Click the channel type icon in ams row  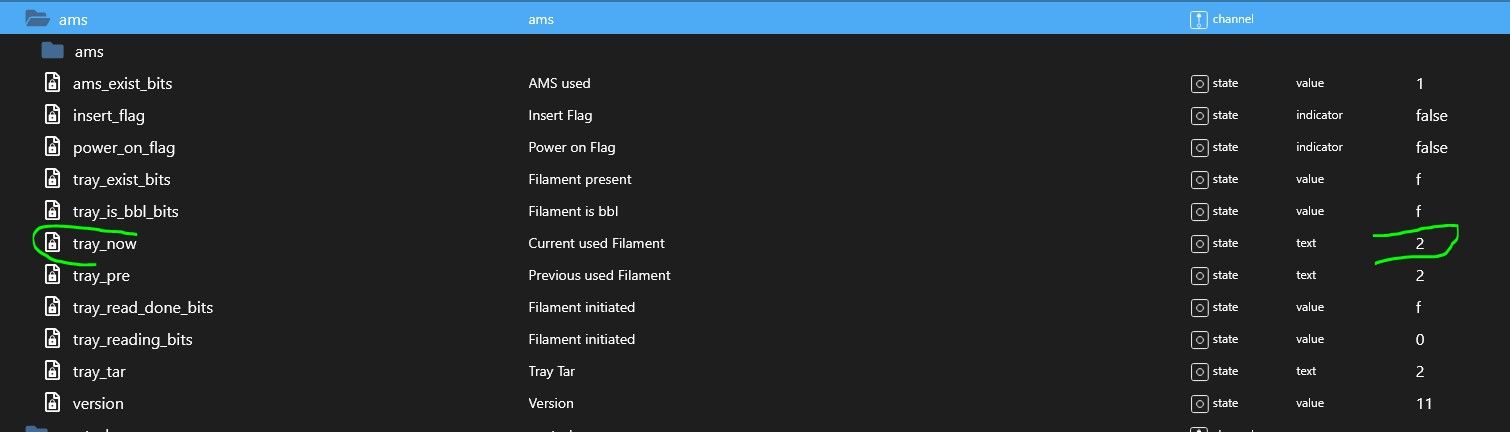[1199, 18]
